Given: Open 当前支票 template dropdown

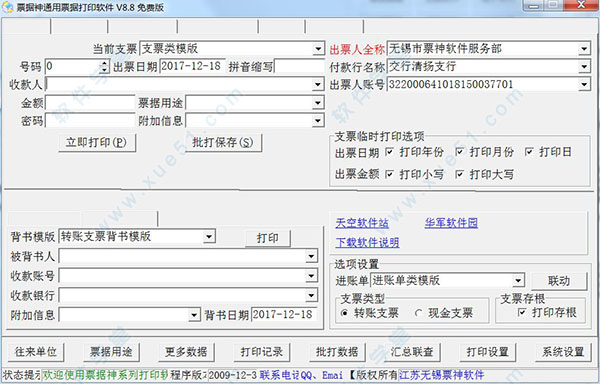Looking at the screenshot, I should point(318,49).
